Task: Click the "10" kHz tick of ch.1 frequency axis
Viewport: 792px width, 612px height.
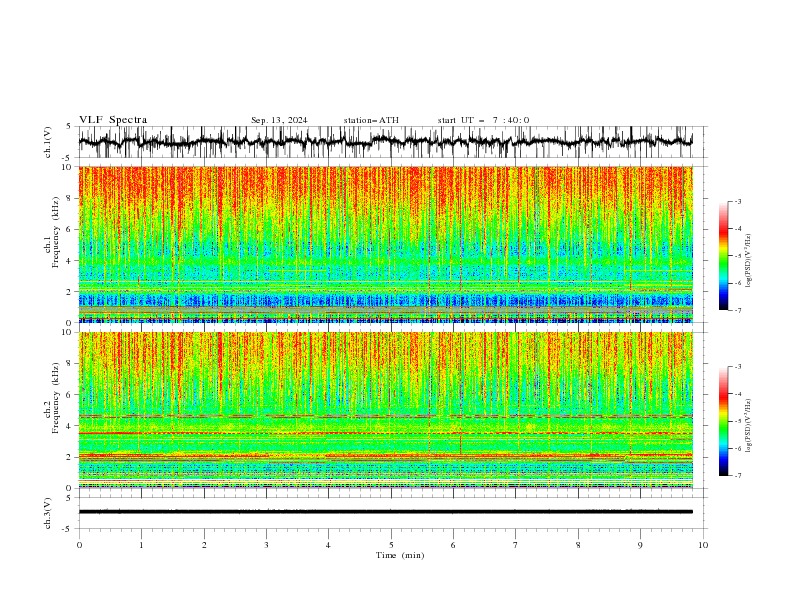Action: point(67,167)
